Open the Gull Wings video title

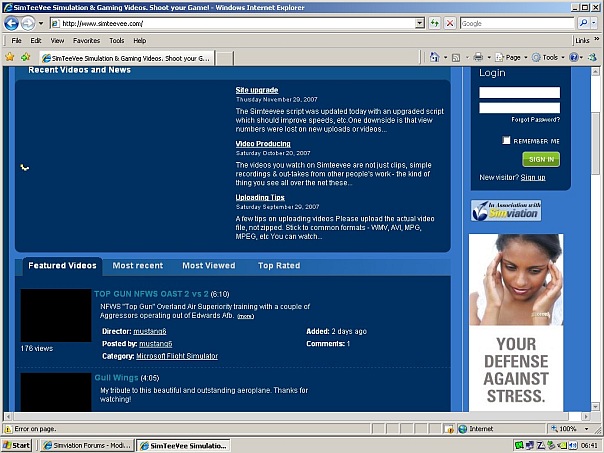116,378
